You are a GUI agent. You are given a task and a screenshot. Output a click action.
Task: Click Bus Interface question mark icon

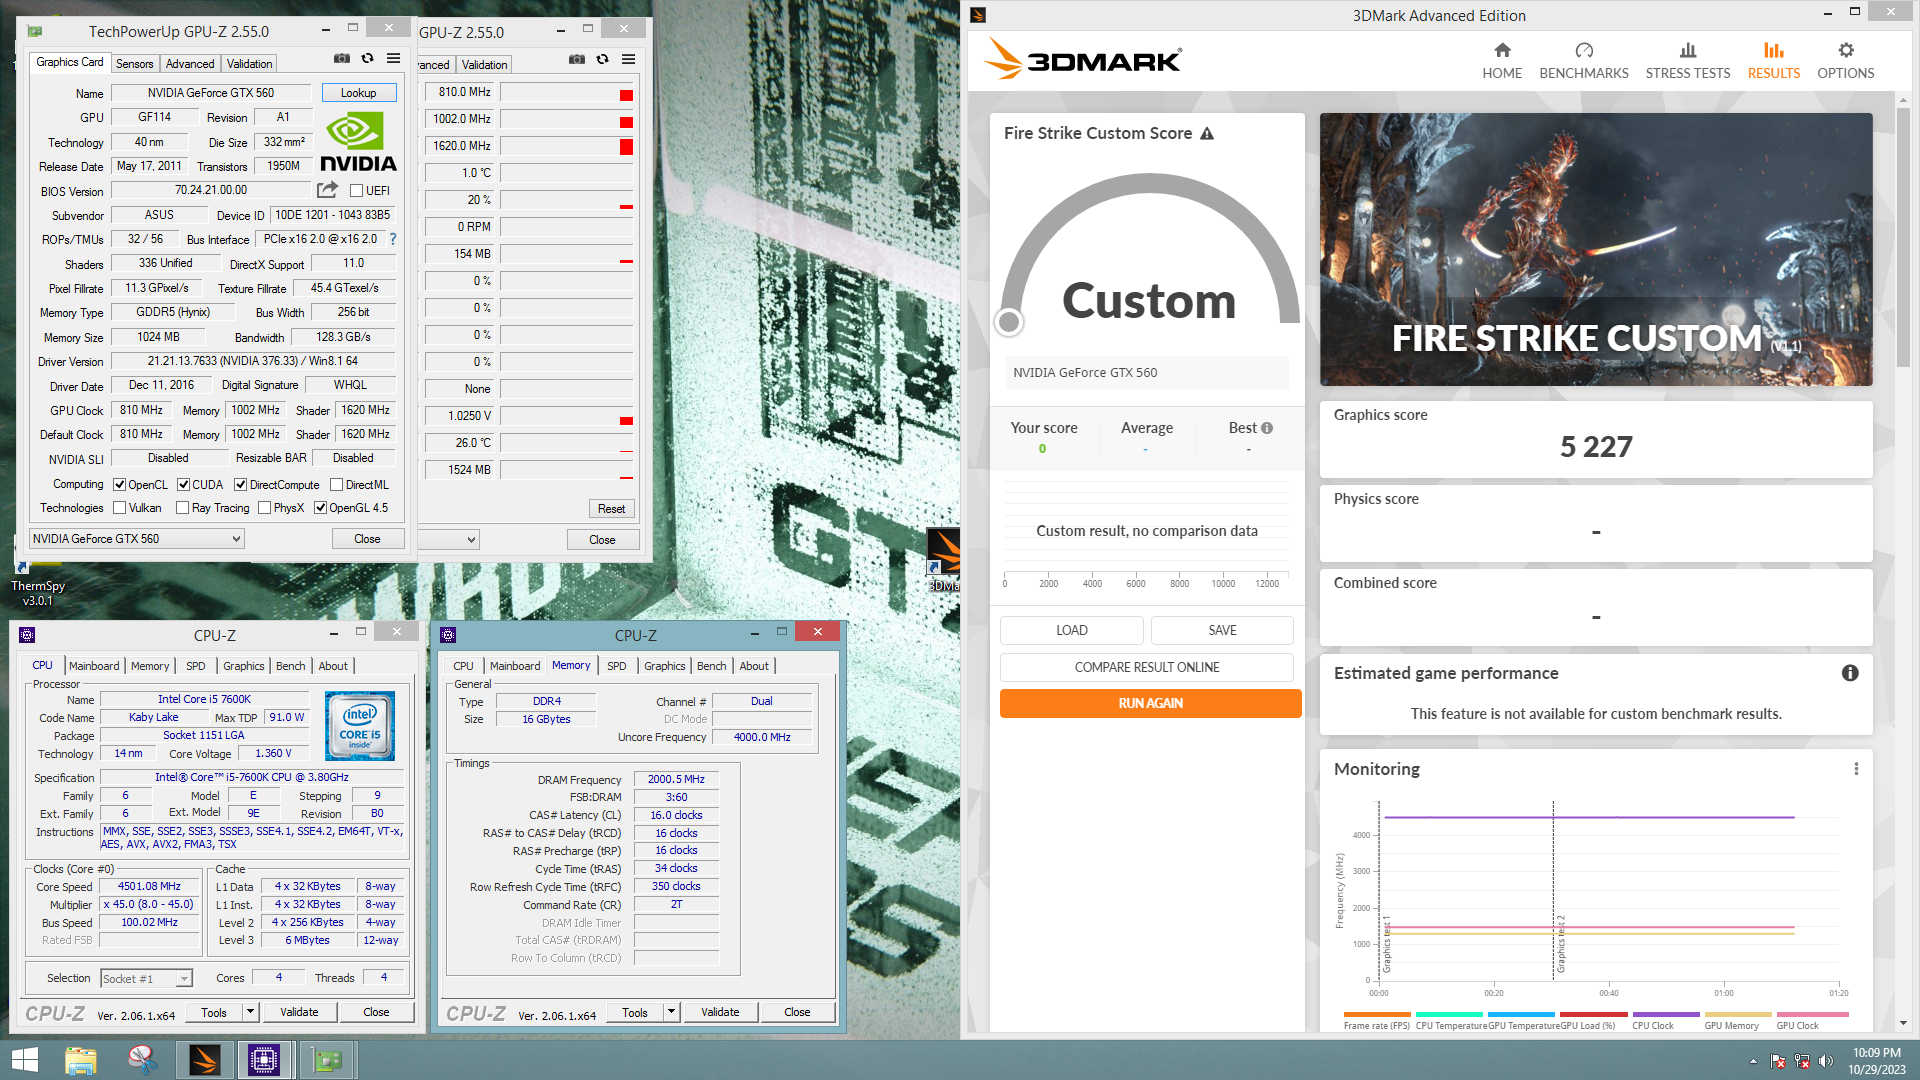tap(393, 239)
